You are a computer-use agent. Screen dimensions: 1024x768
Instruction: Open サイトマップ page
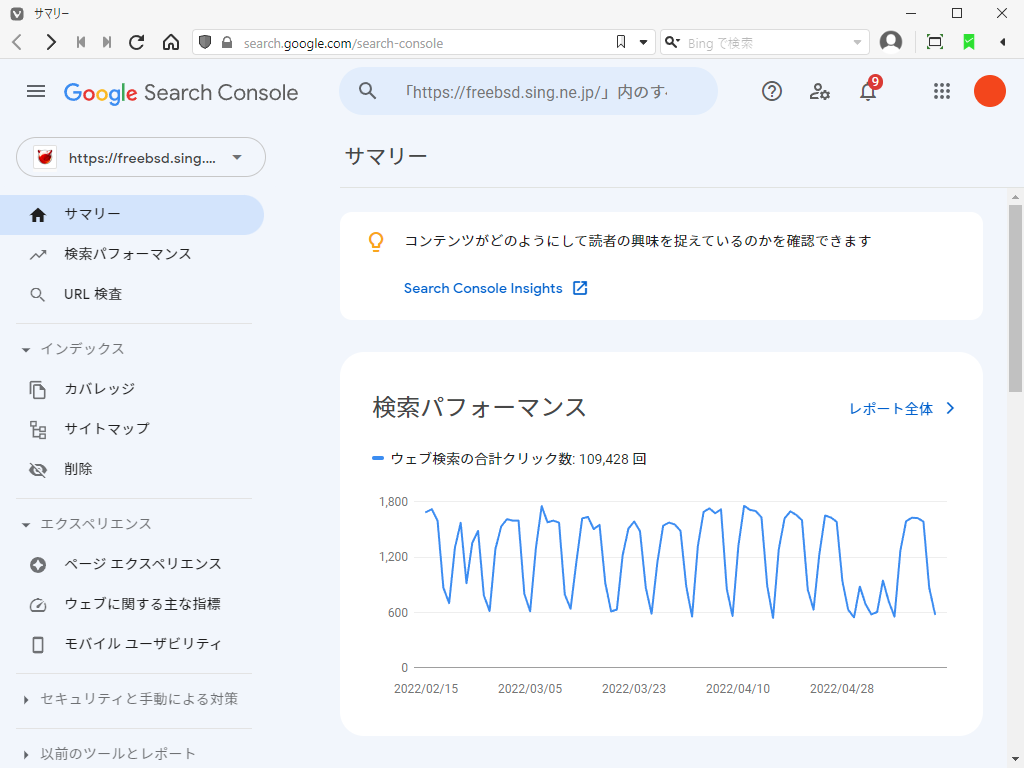[x=132, y=429]
